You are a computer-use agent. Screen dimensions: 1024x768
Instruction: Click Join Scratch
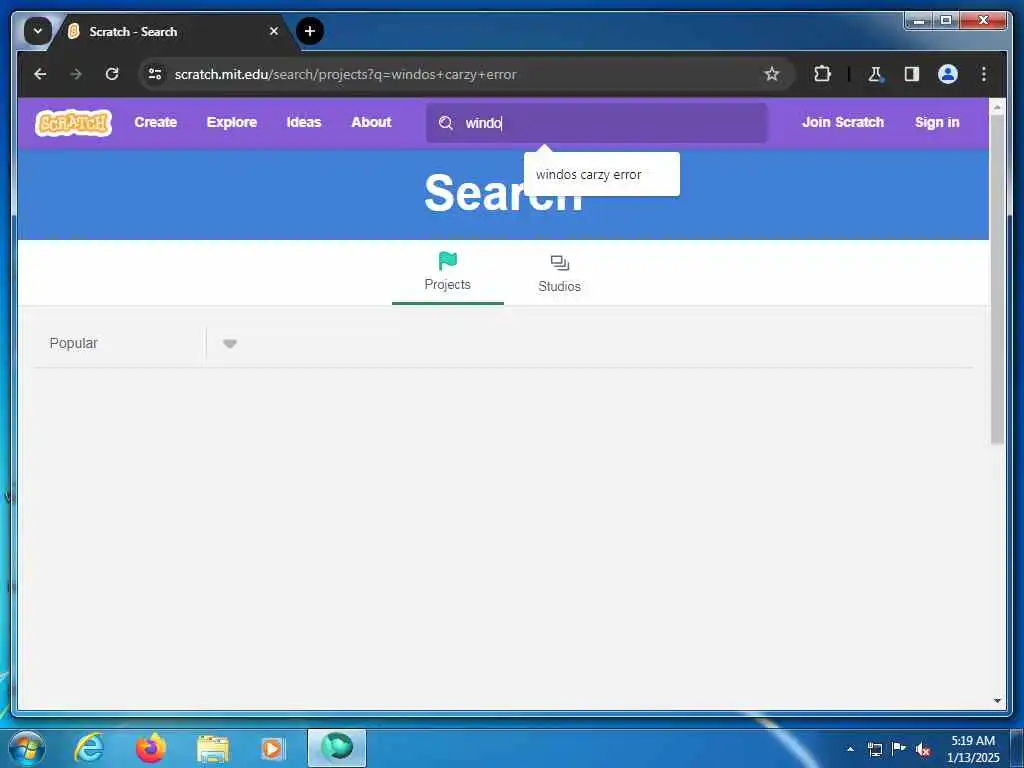coord(842,123)
